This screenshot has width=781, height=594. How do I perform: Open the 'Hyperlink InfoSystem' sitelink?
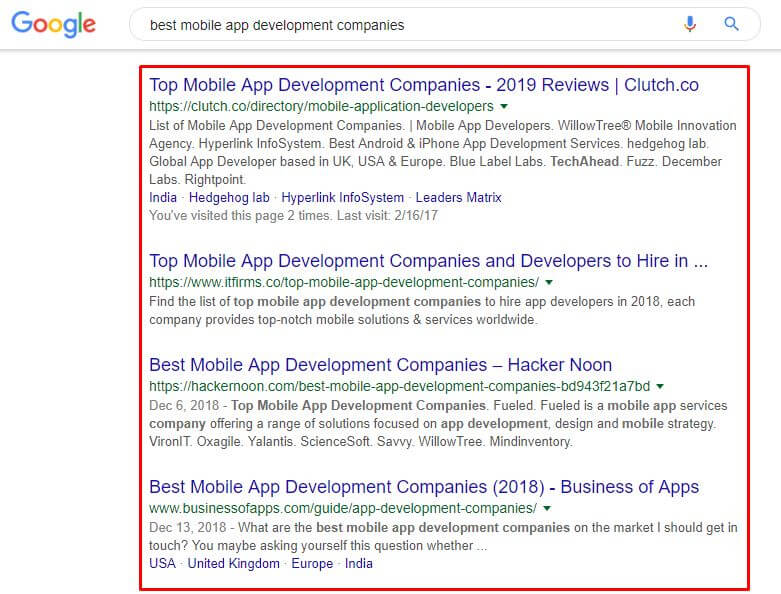point(343,198)
